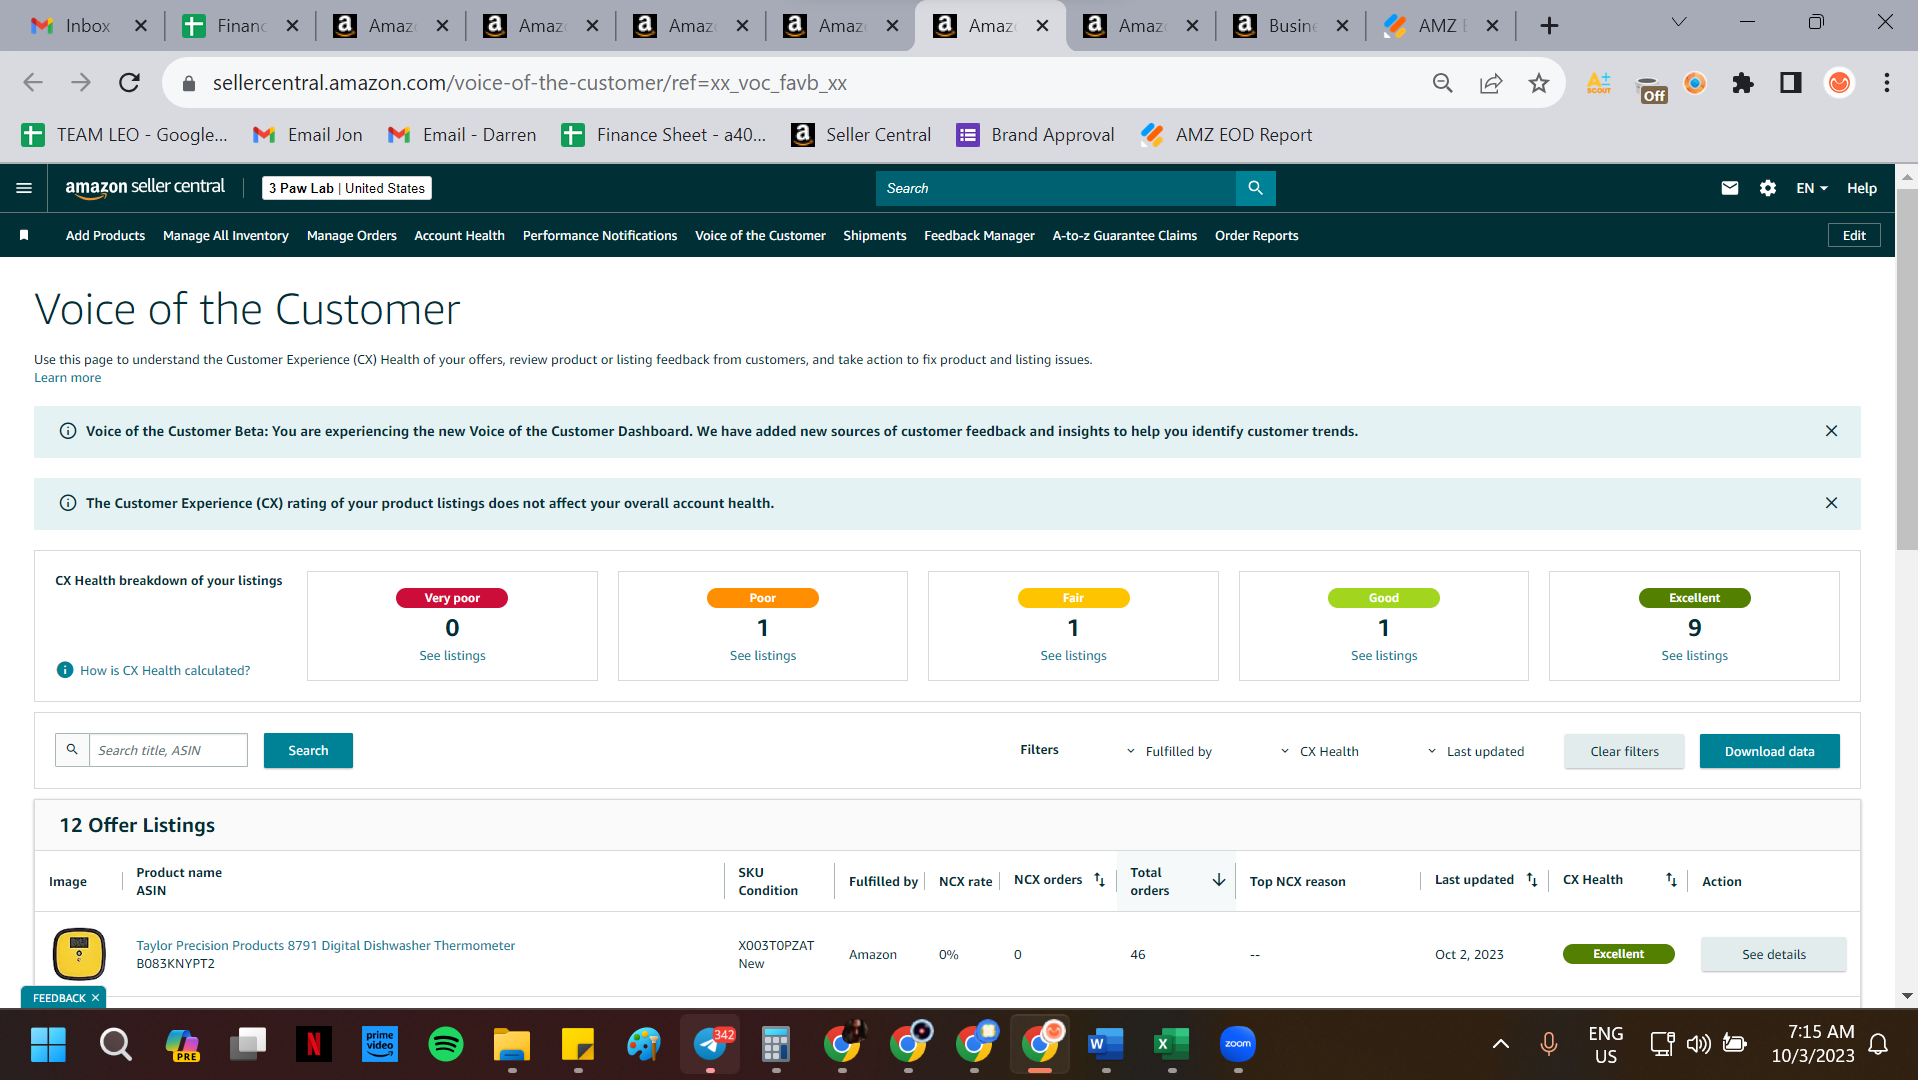Screen dimensions: 1918x1080
Task: Open the Learn more link
Action: [67, 377]
